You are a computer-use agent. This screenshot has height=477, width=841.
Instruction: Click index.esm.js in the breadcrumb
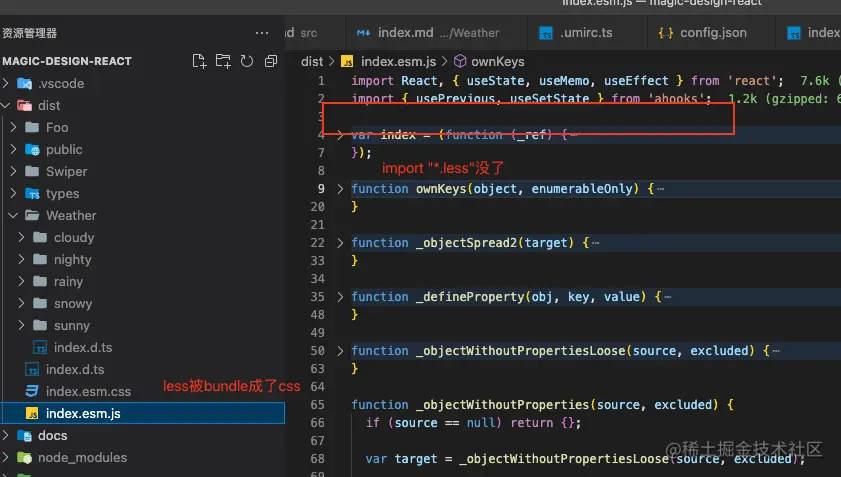(398, 62)
